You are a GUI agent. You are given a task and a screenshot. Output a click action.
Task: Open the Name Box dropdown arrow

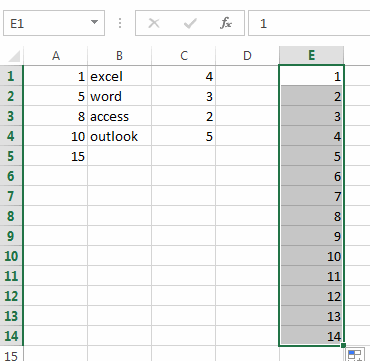pyautogui.click(x=94, y=23)
